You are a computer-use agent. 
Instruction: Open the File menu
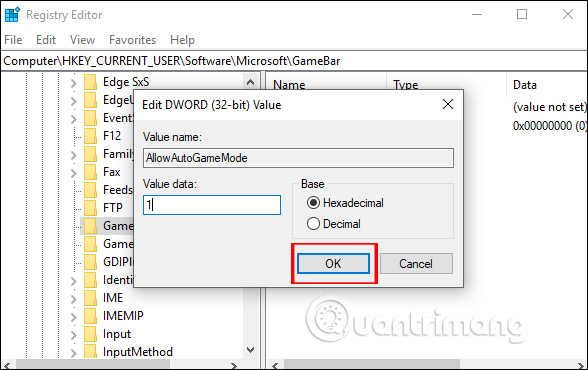click(13, 40)
